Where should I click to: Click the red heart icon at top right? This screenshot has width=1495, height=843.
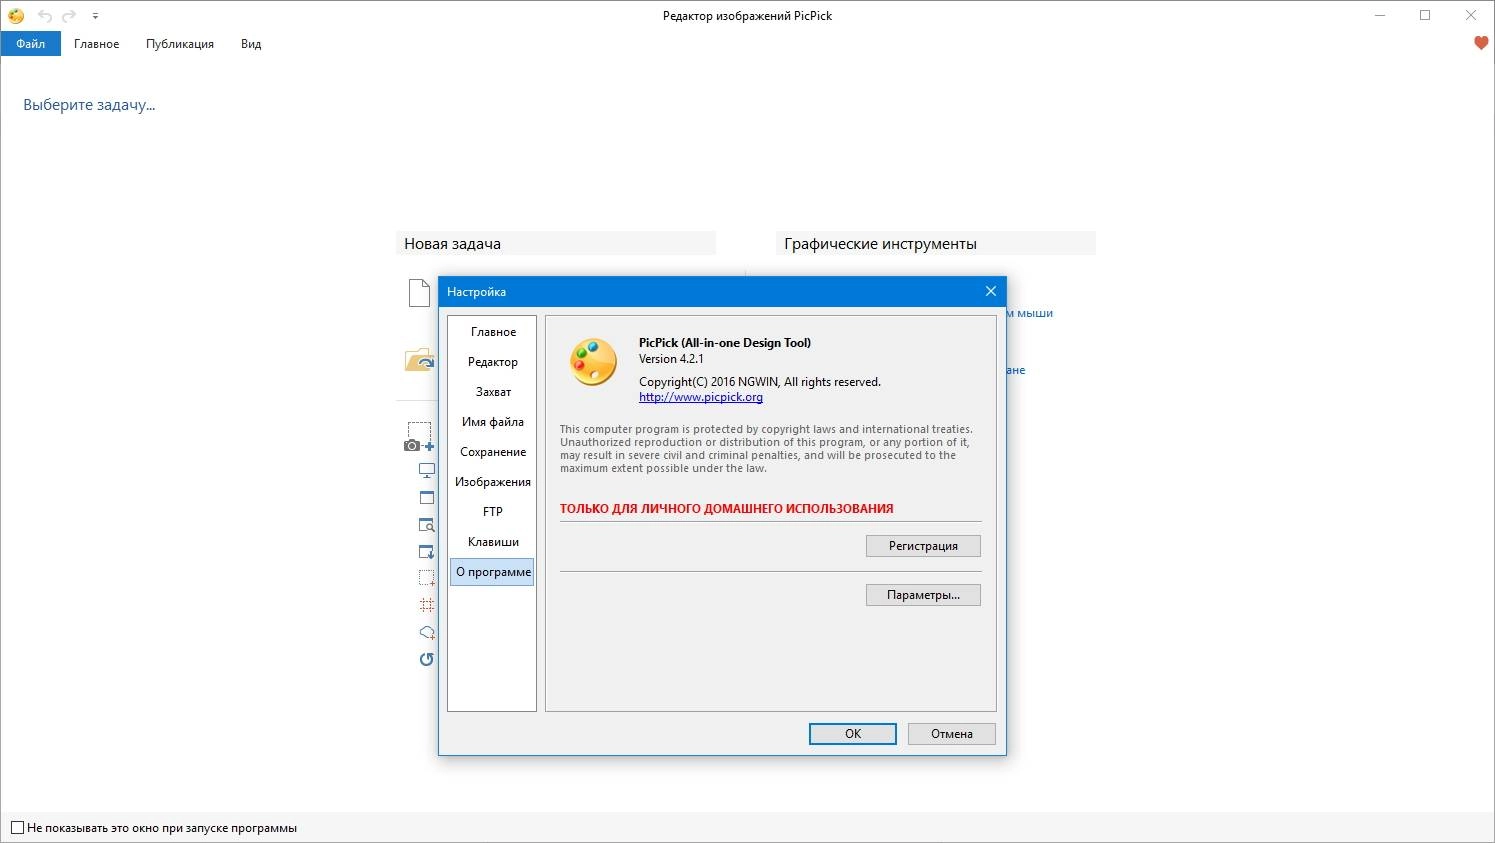(x=1481, y=43)
